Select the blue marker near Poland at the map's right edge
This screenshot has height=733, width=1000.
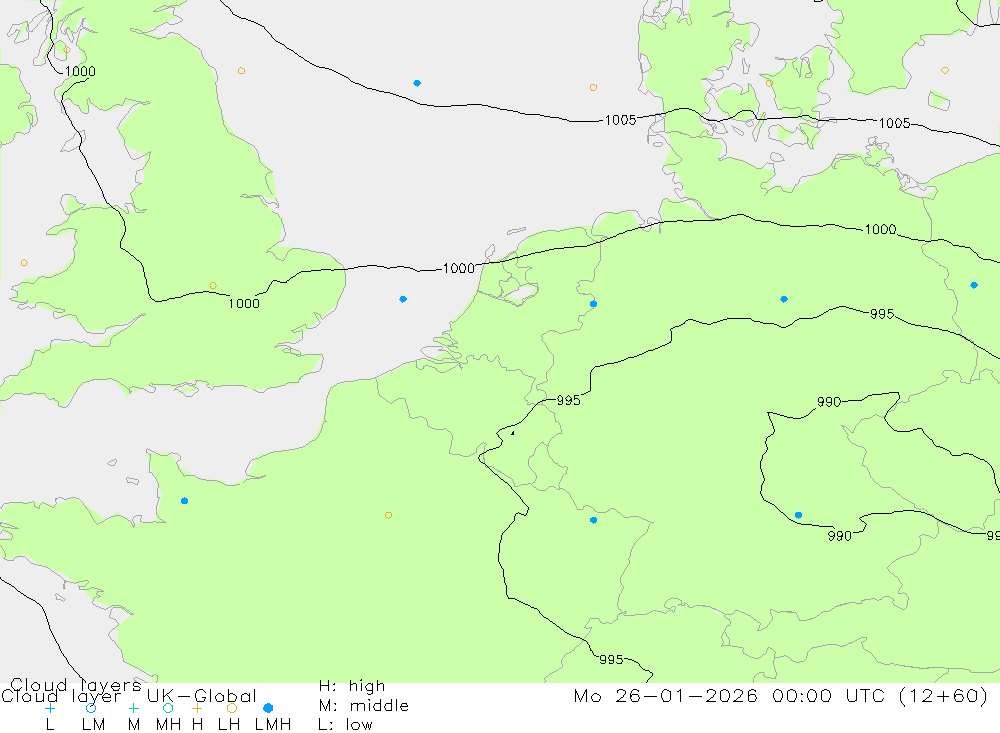(x=974, y=285)
